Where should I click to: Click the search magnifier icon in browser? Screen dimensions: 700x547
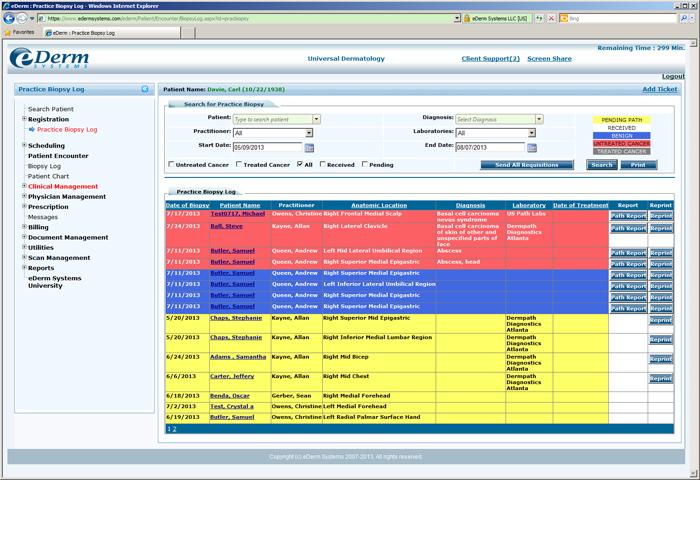[683, 18]
